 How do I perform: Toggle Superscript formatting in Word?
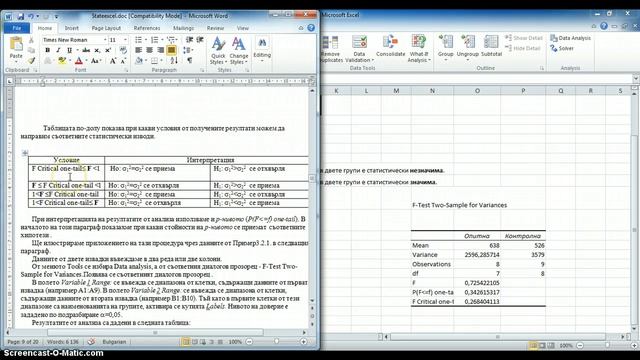point(108,50)
